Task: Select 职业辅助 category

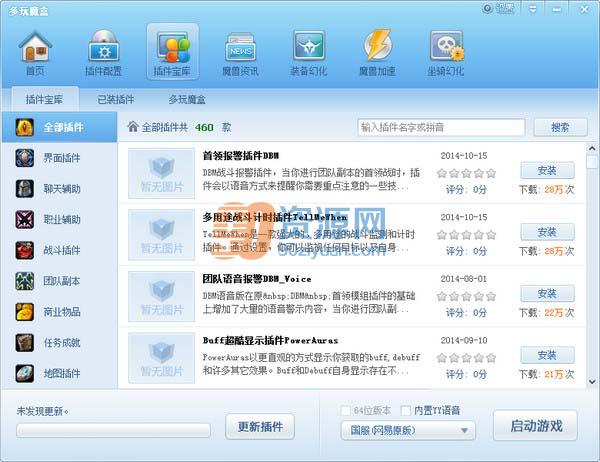Action: (x=59, y=219)
